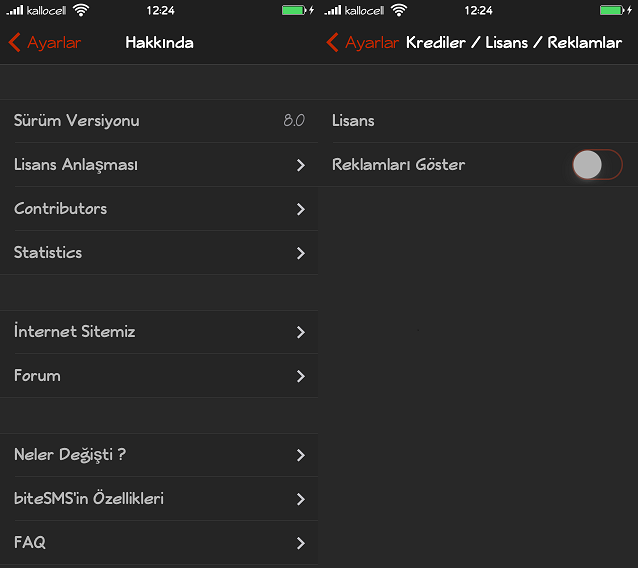Open Neler Değişti ? row

(x=159, y=454)
